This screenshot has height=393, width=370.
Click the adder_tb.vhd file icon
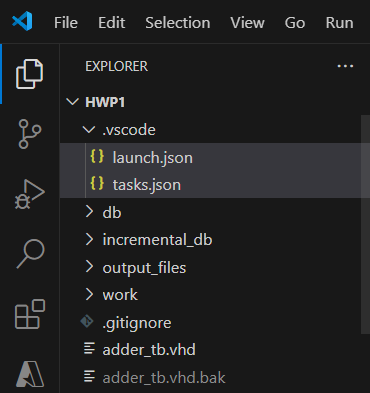[x=89, y=349]
